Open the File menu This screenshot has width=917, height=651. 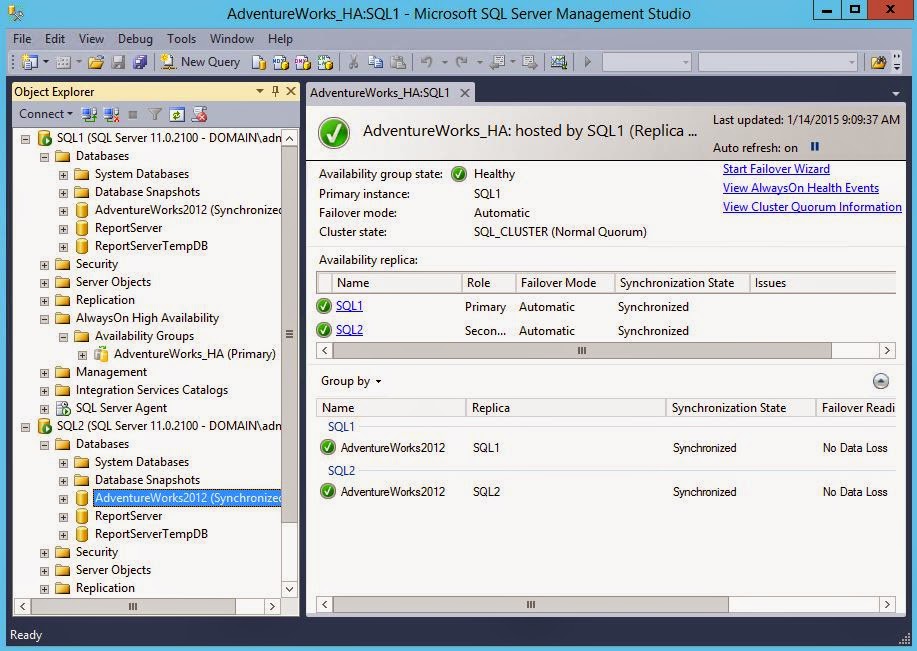22,39
